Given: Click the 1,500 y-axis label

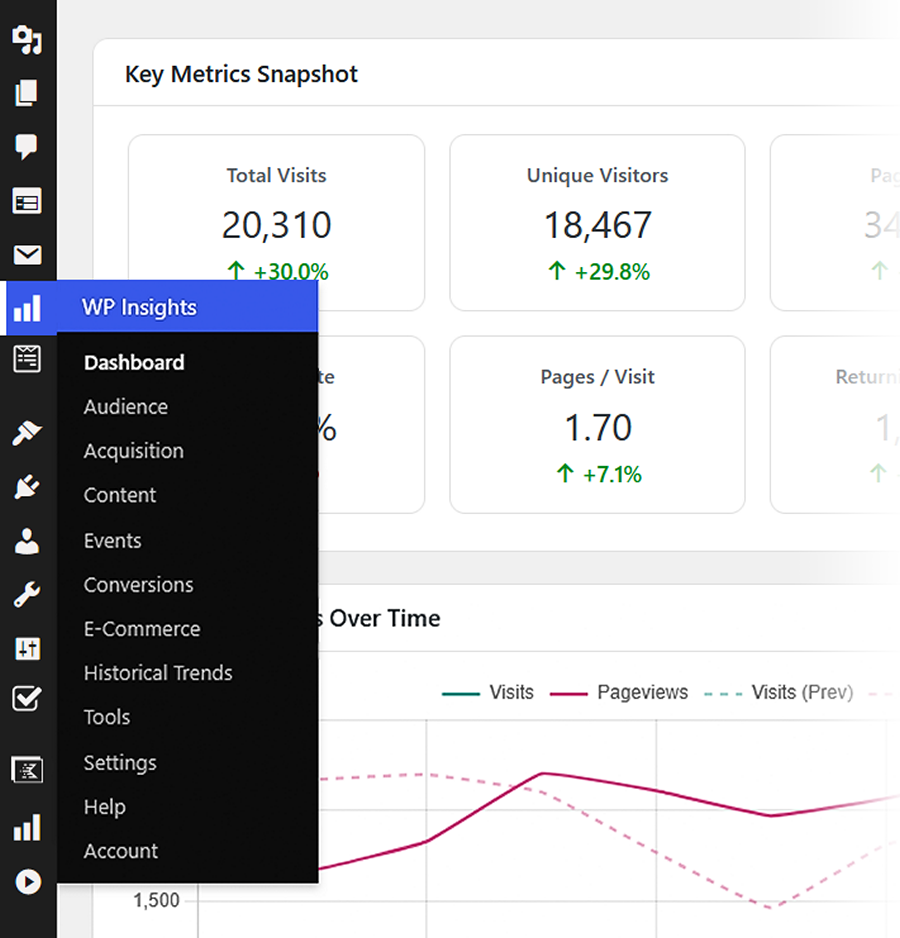Looking at the screenshot, I should point(156,900).
